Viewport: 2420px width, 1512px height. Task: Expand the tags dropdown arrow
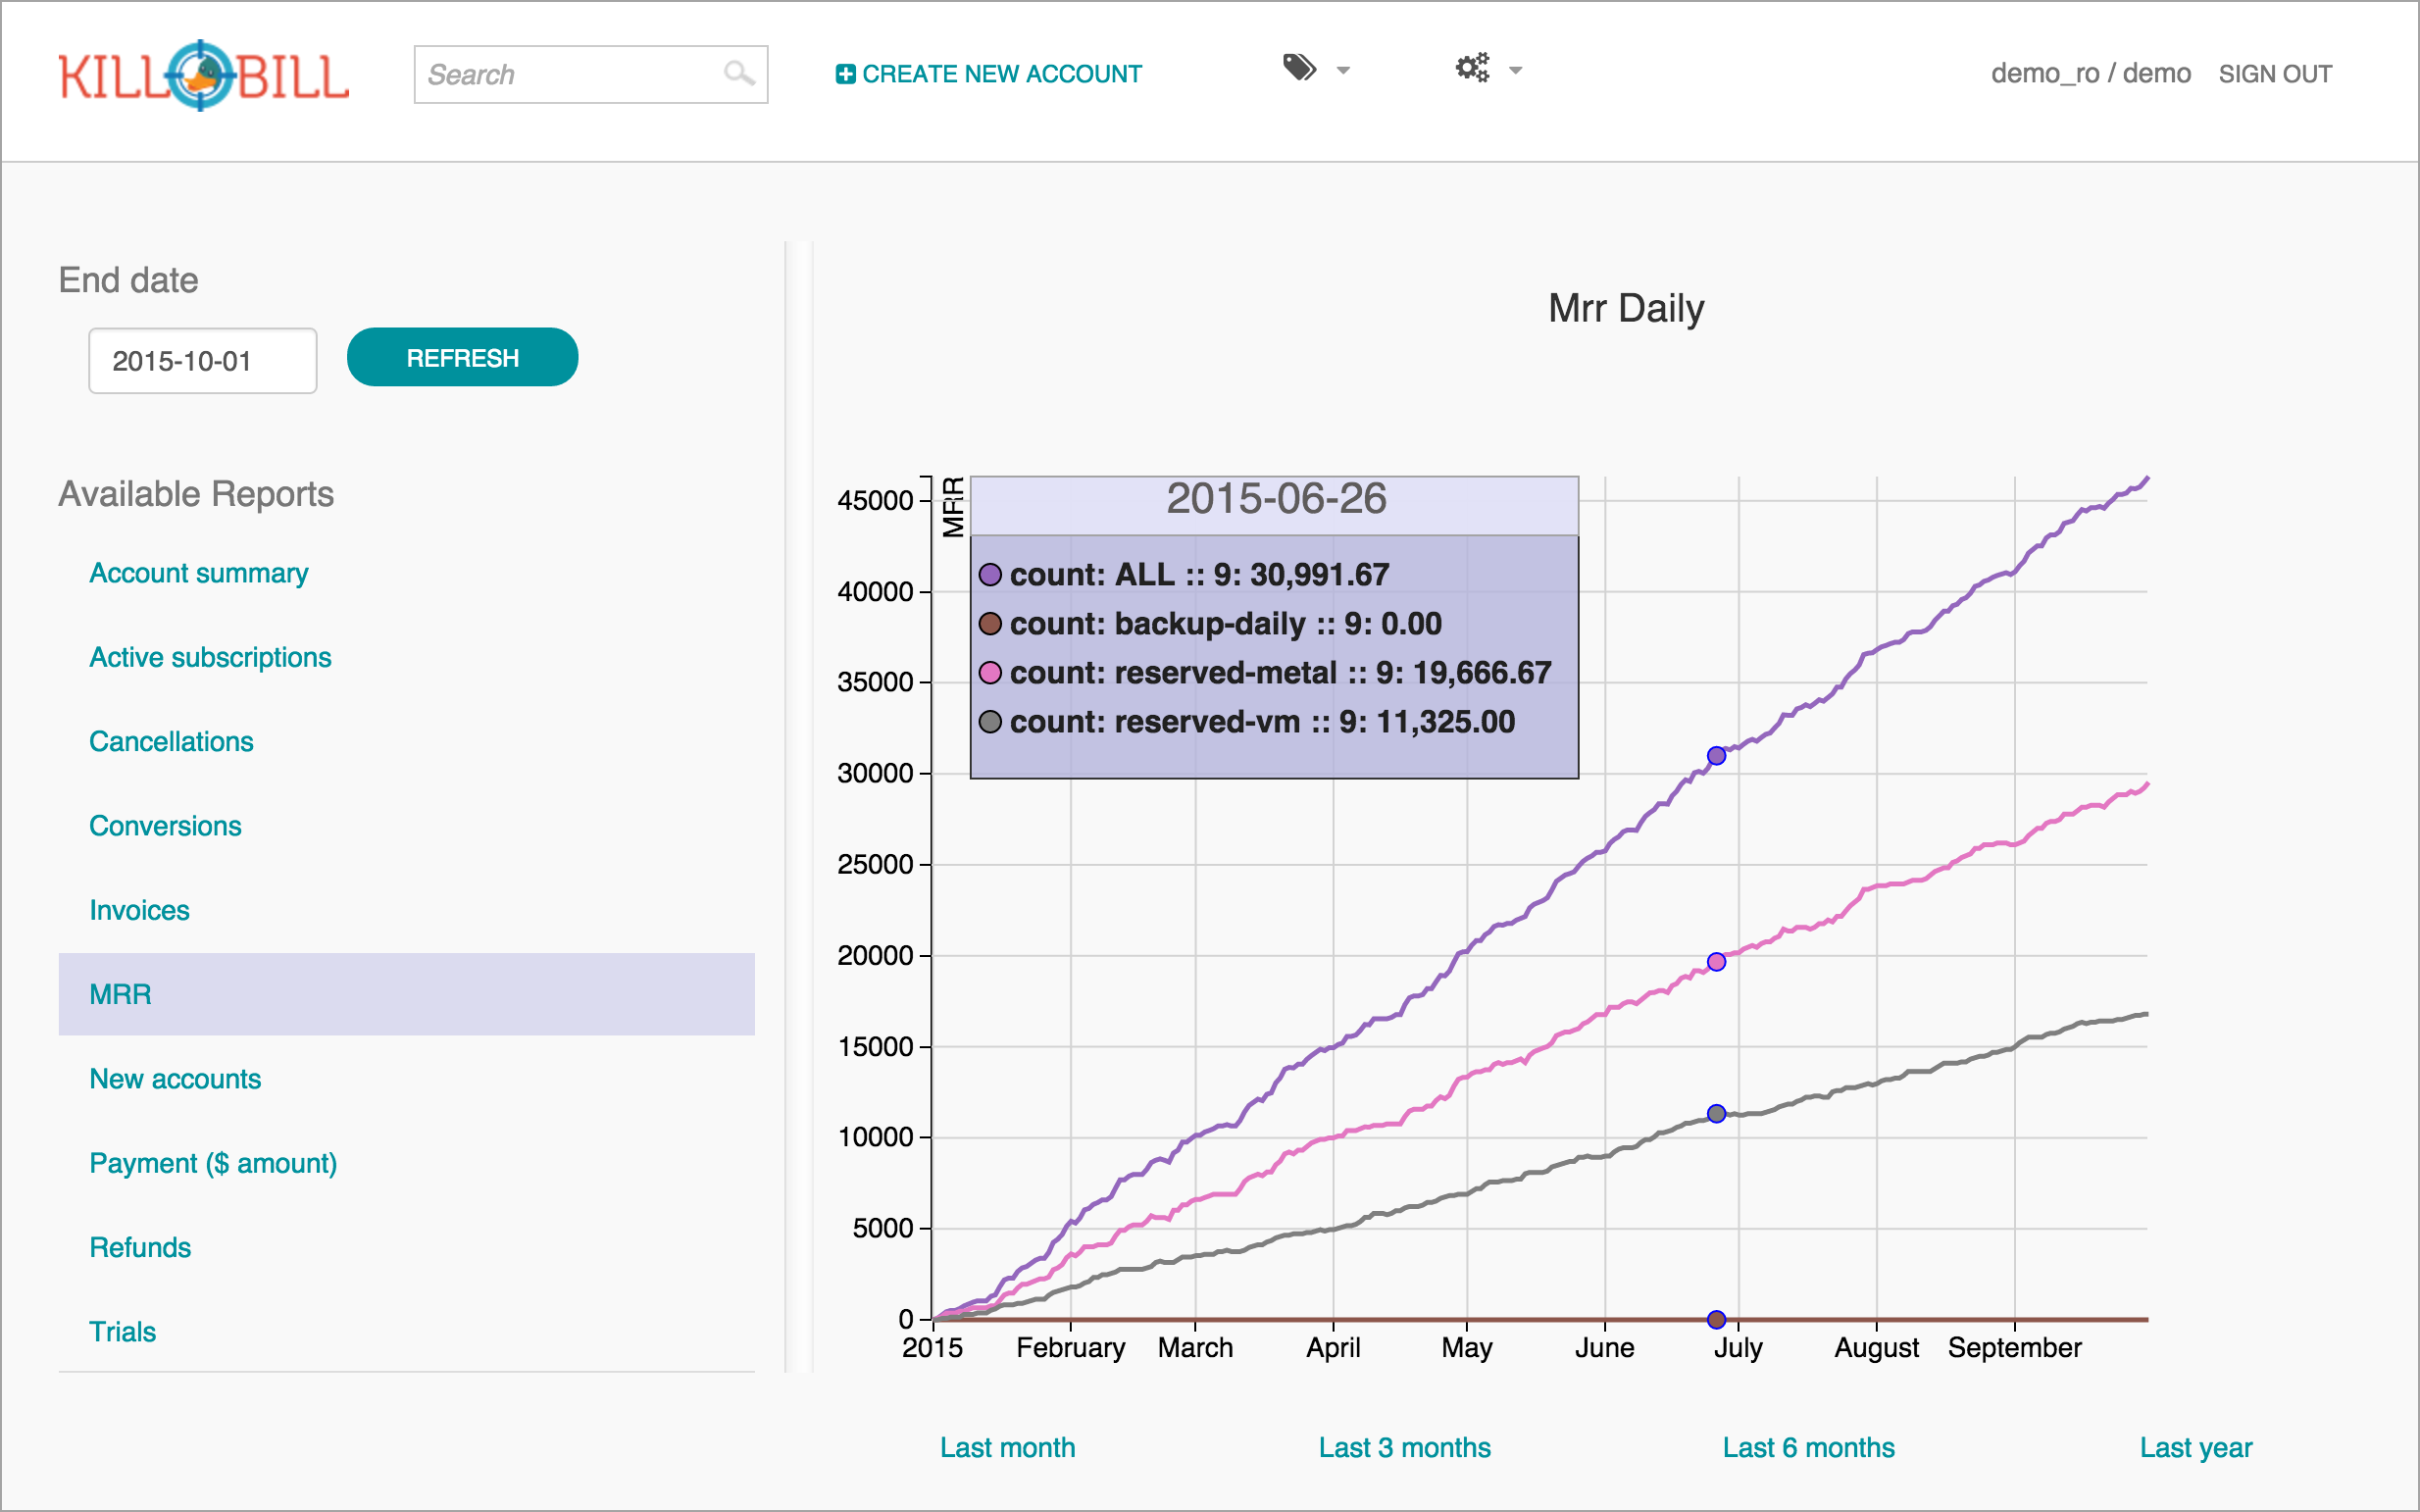click(1344, 70)
